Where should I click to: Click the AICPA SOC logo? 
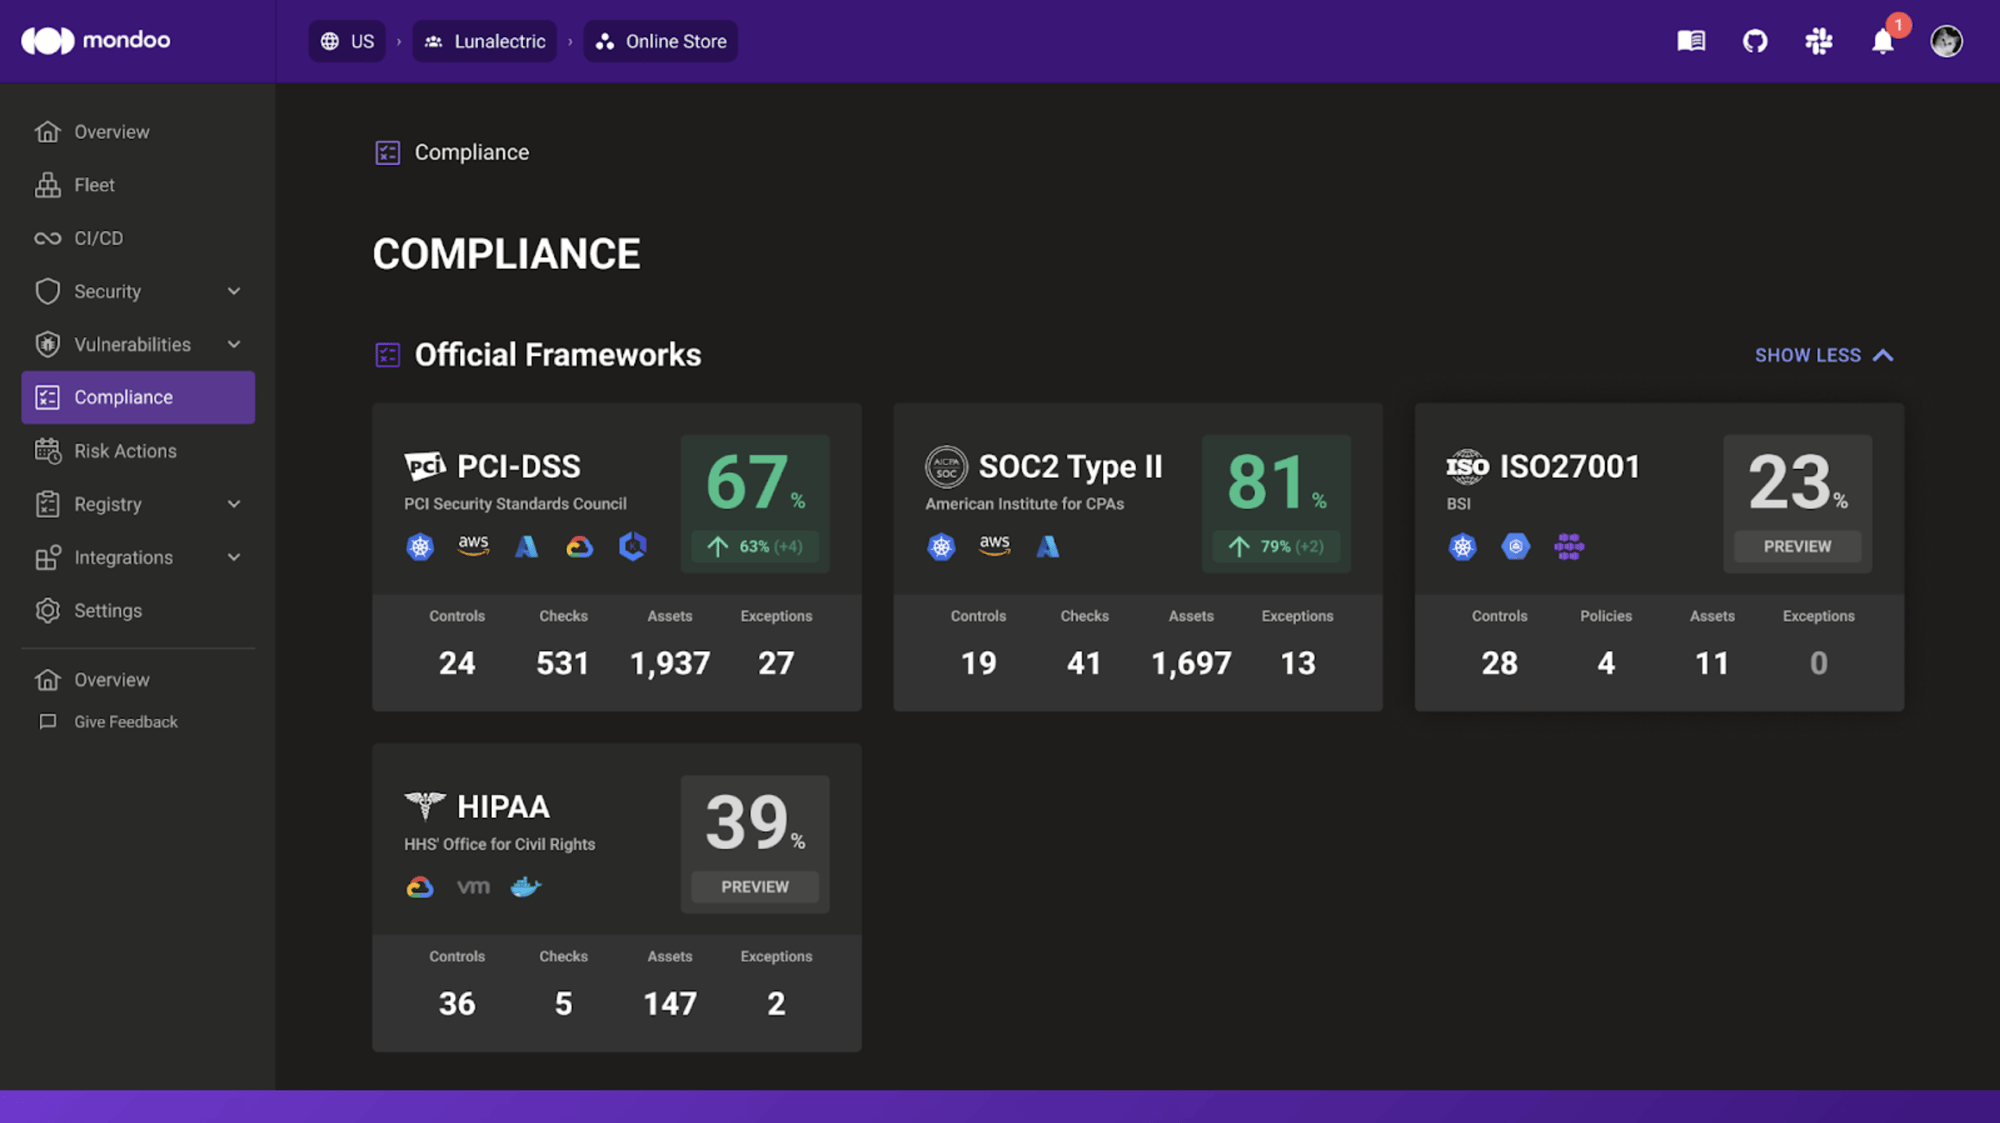tap(946, 466)
